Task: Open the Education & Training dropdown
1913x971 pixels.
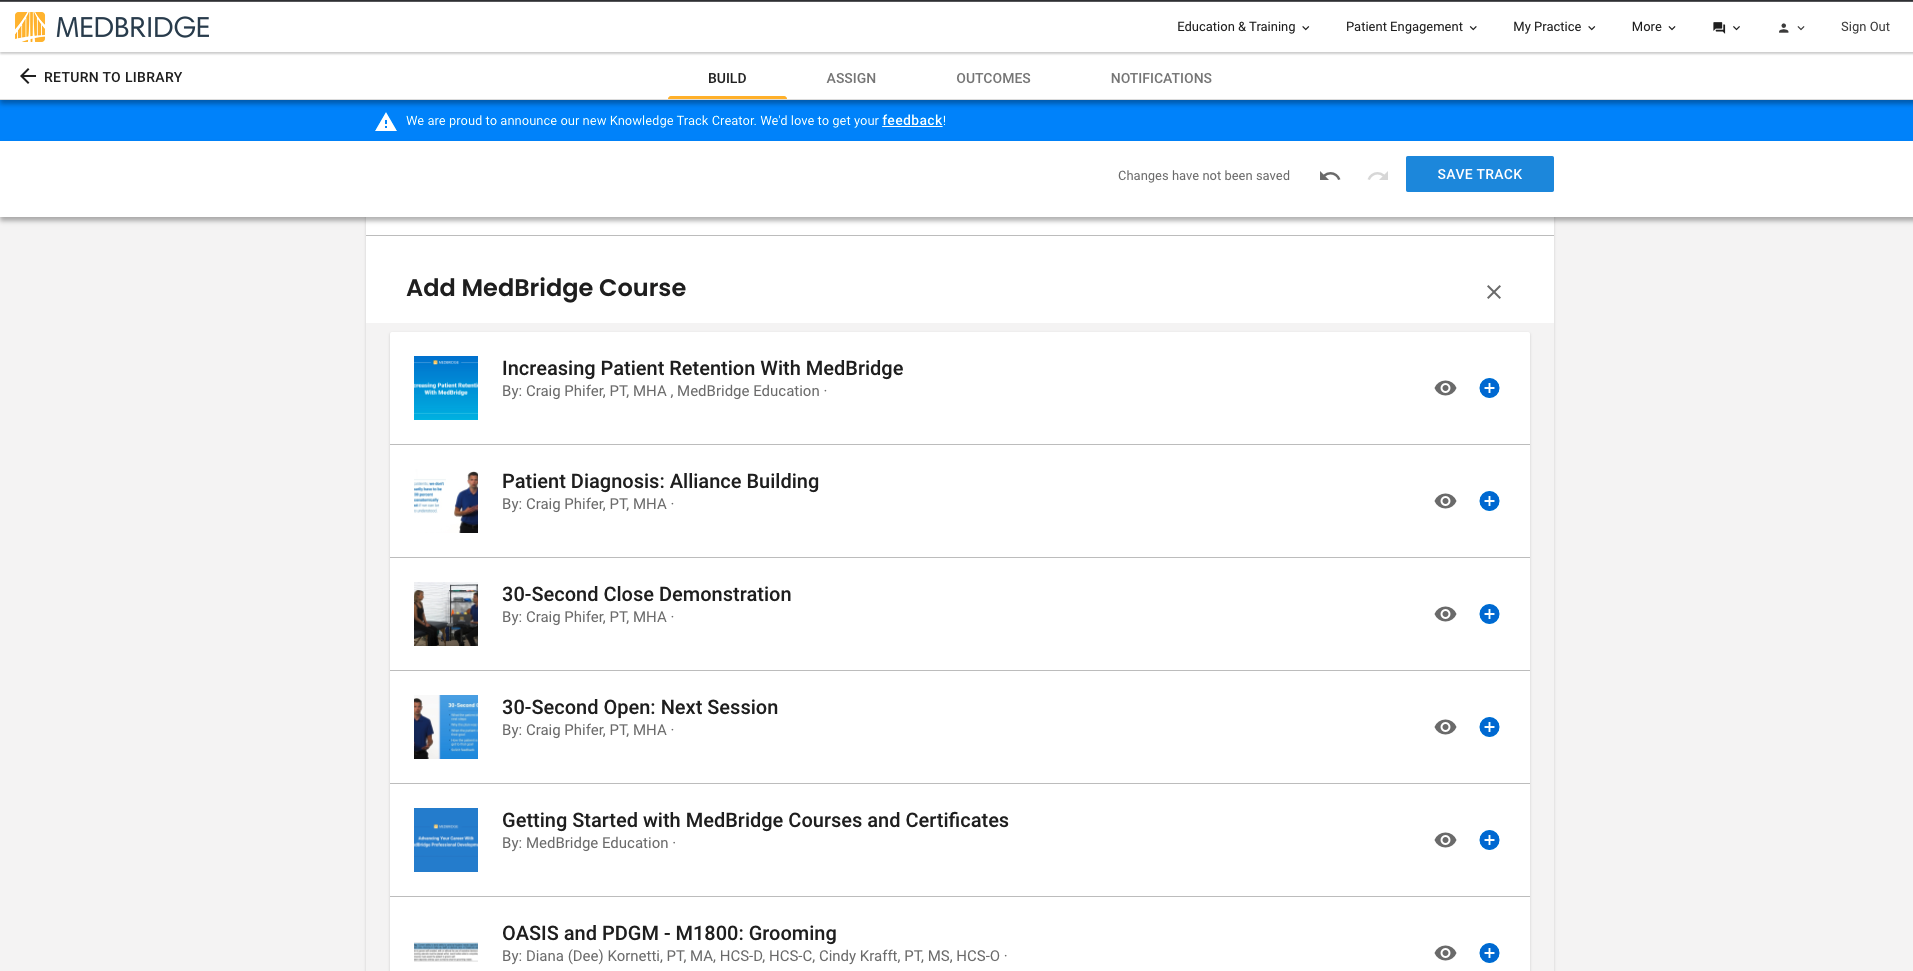Action: pyautogui.click(x=1242, y=27)
